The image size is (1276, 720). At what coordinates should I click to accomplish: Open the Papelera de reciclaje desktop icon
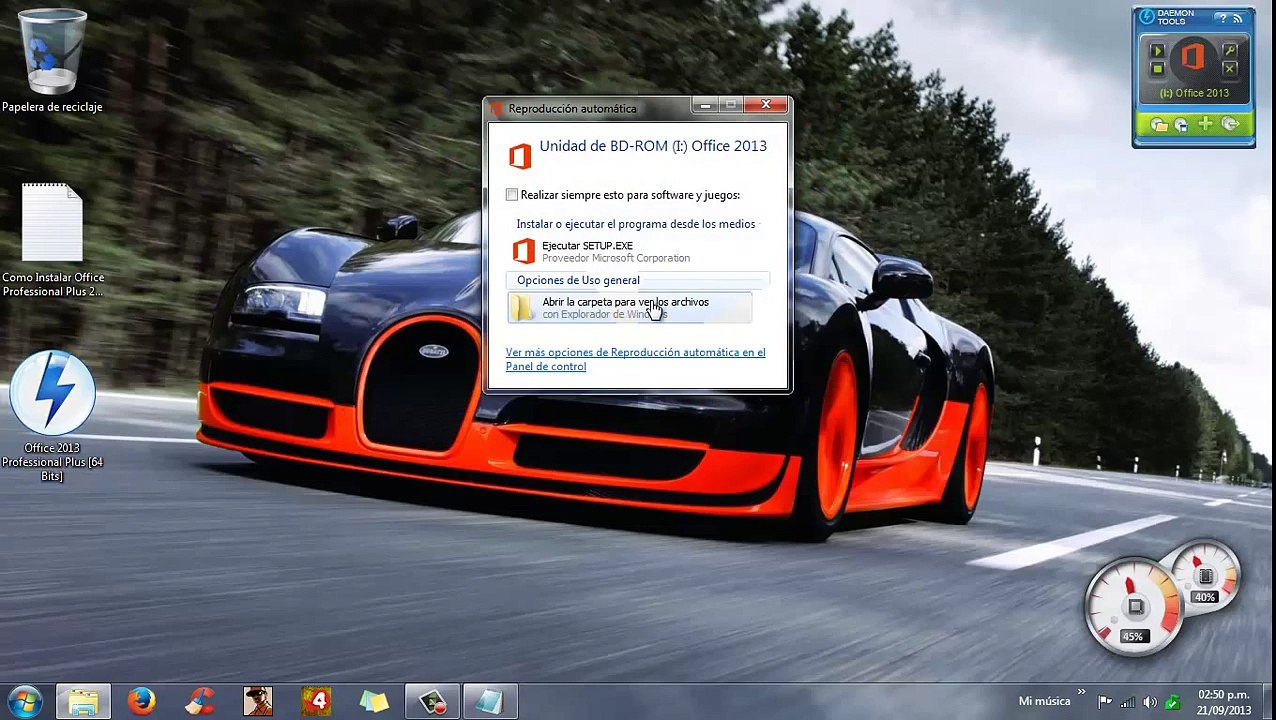pyautogui.click(x=52, y=60)
